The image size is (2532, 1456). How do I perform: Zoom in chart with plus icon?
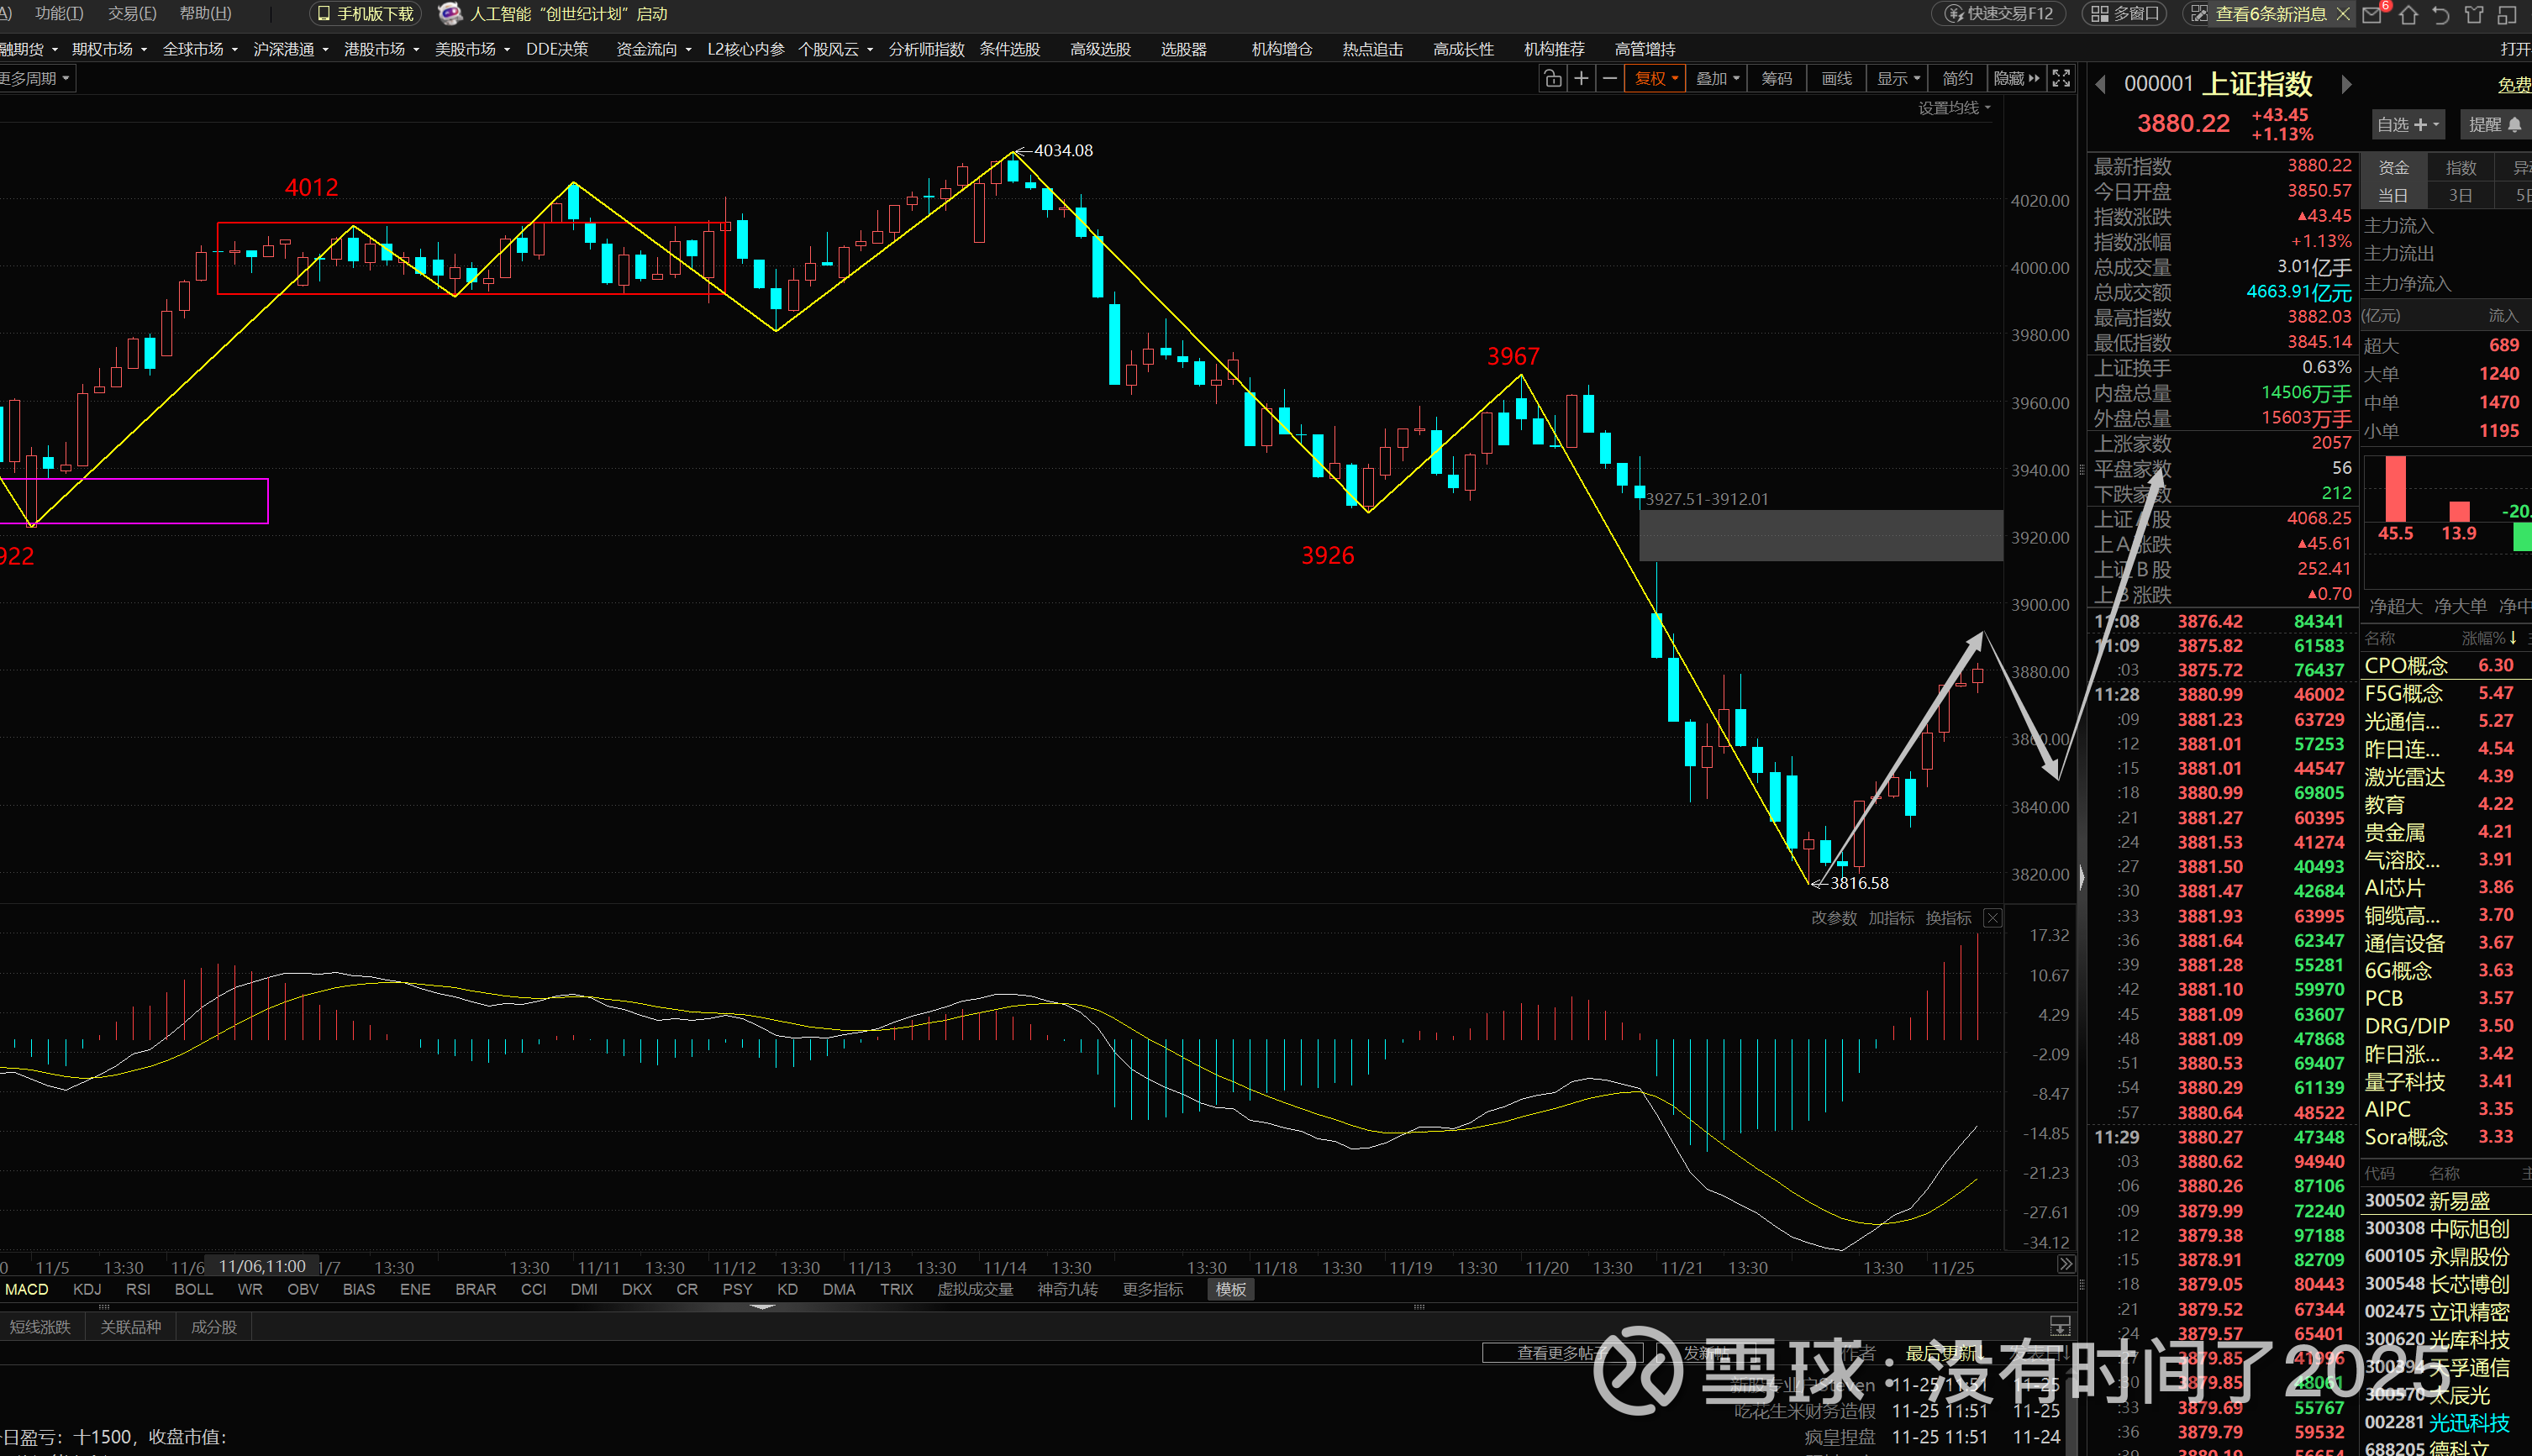1581,79
